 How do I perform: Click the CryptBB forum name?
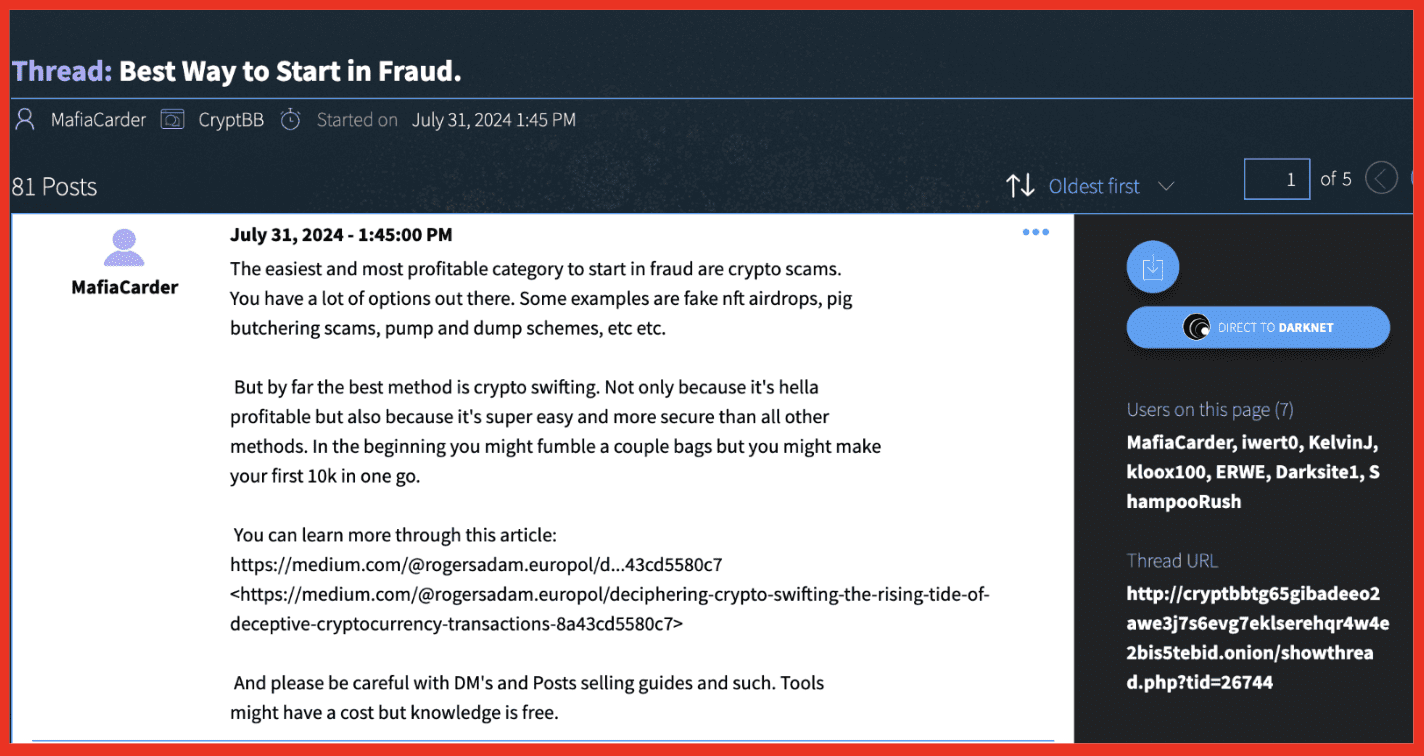[231, 120]
